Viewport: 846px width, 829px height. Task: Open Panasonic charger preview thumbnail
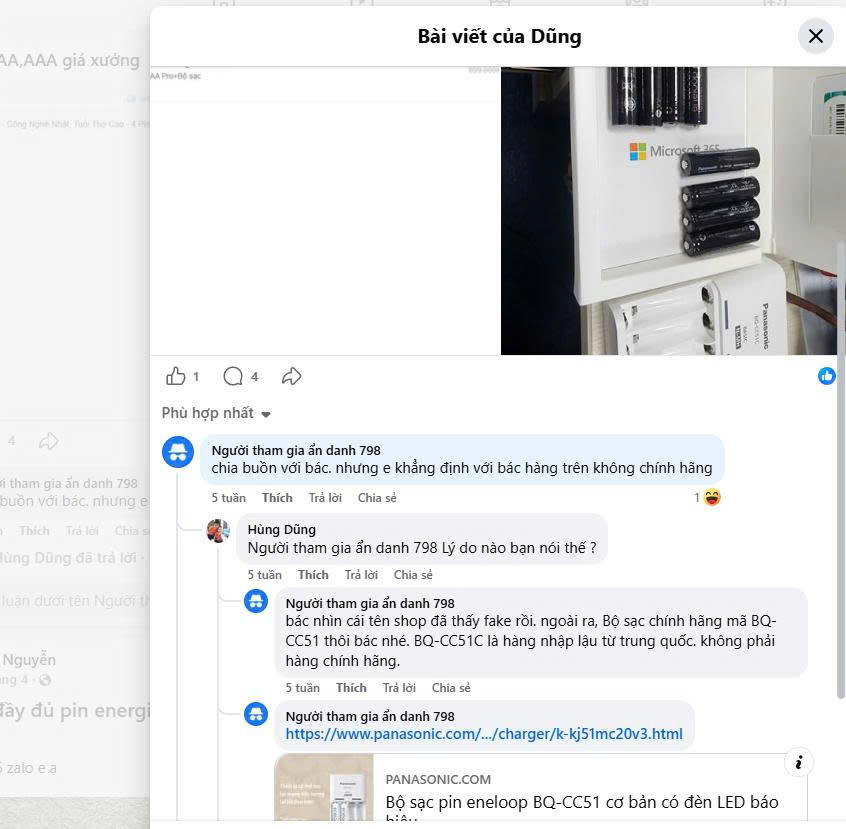324,787
